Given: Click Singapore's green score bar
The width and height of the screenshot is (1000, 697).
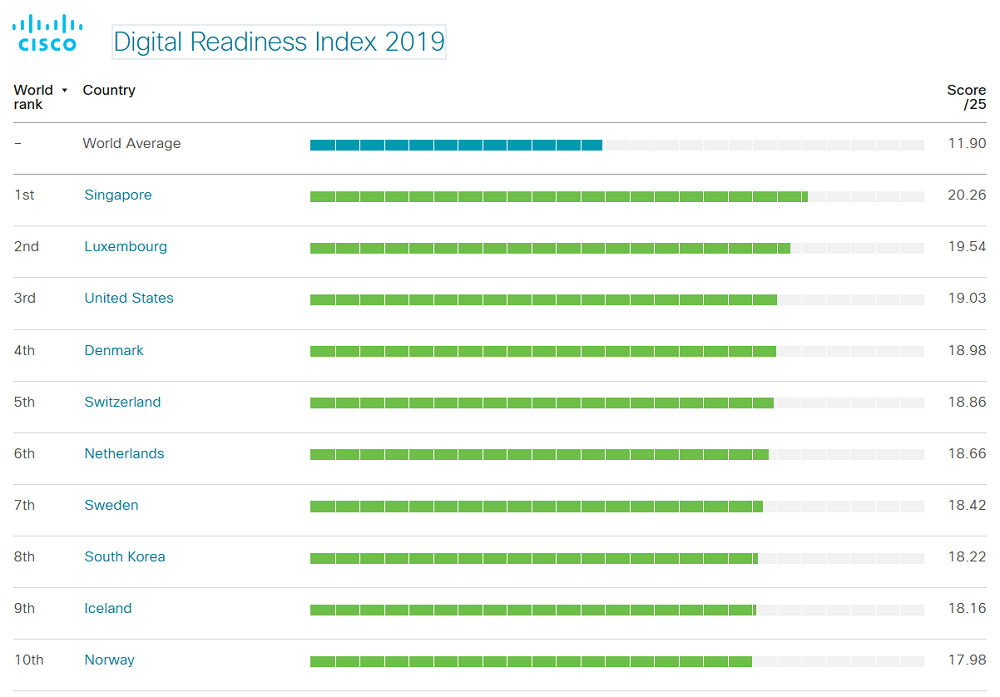Looking at the screenshot, I should (x=559, y=196).
